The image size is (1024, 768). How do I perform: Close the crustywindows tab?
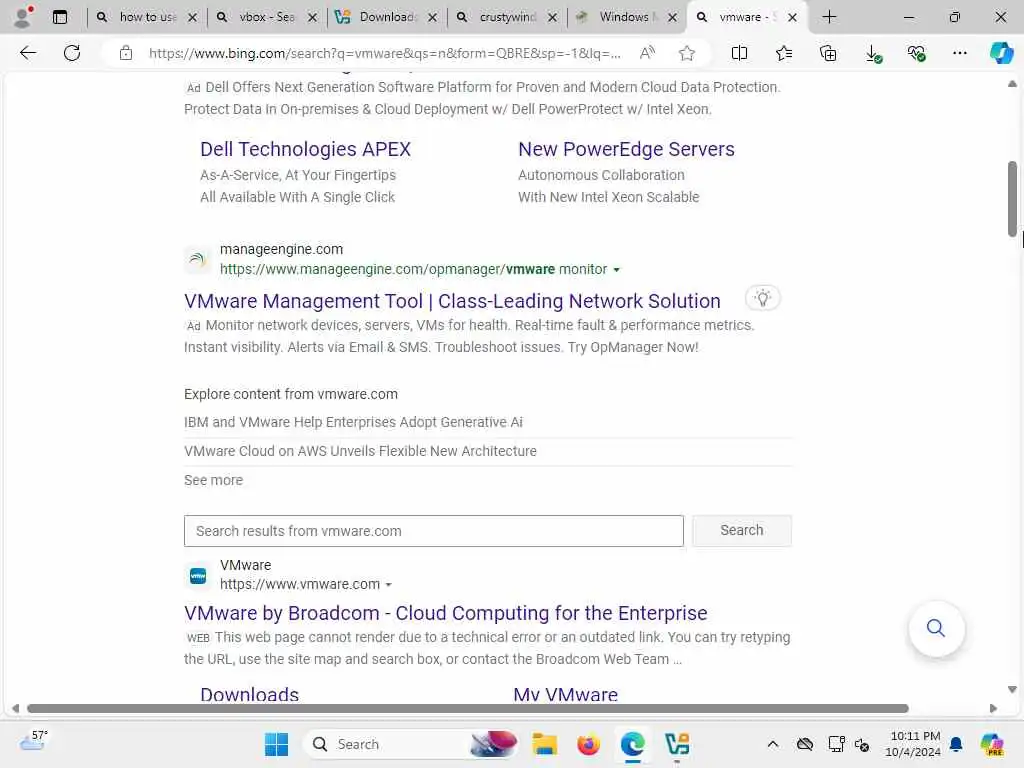pyautogui.click(x=552, y=18)
